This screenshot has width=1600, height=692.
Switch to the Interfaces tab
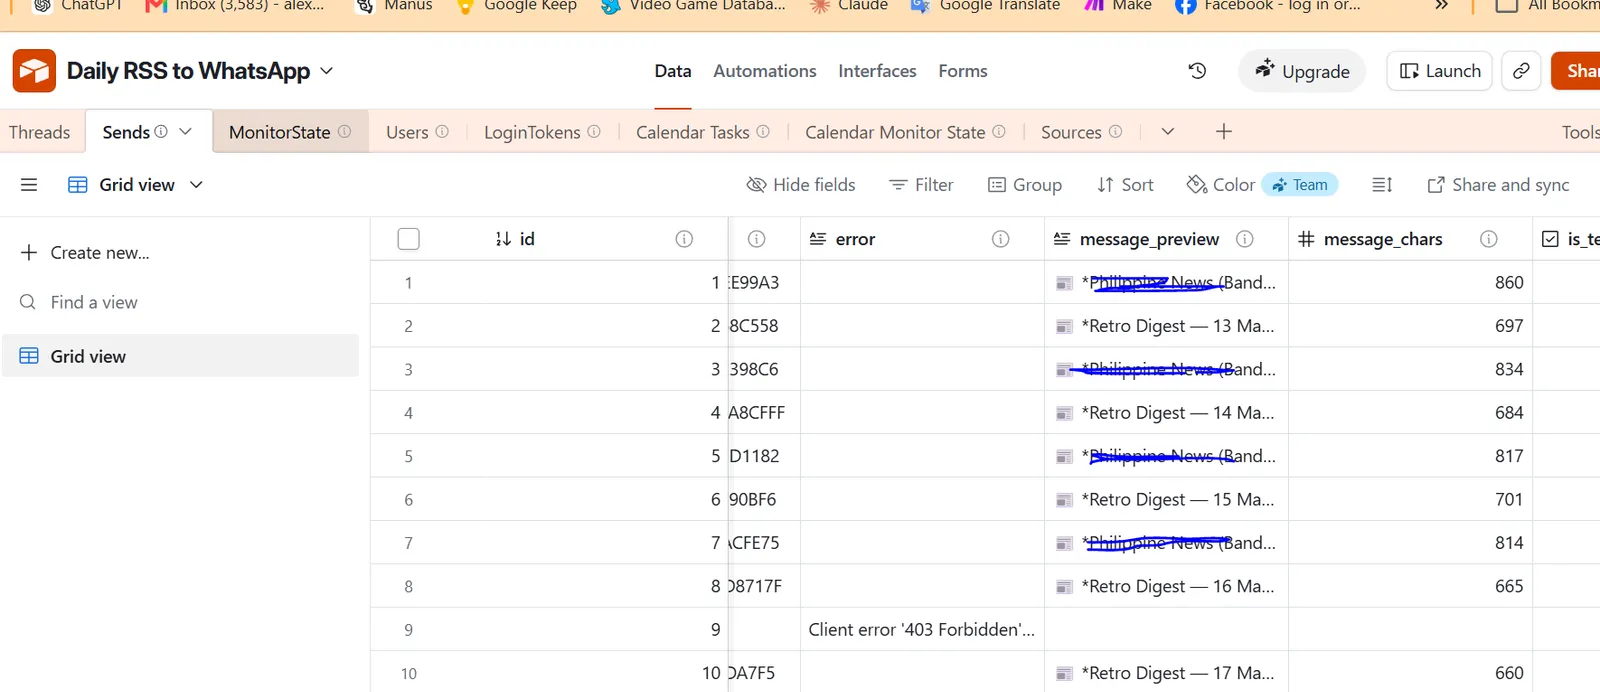pyautogui.click(x=877, y=71)
